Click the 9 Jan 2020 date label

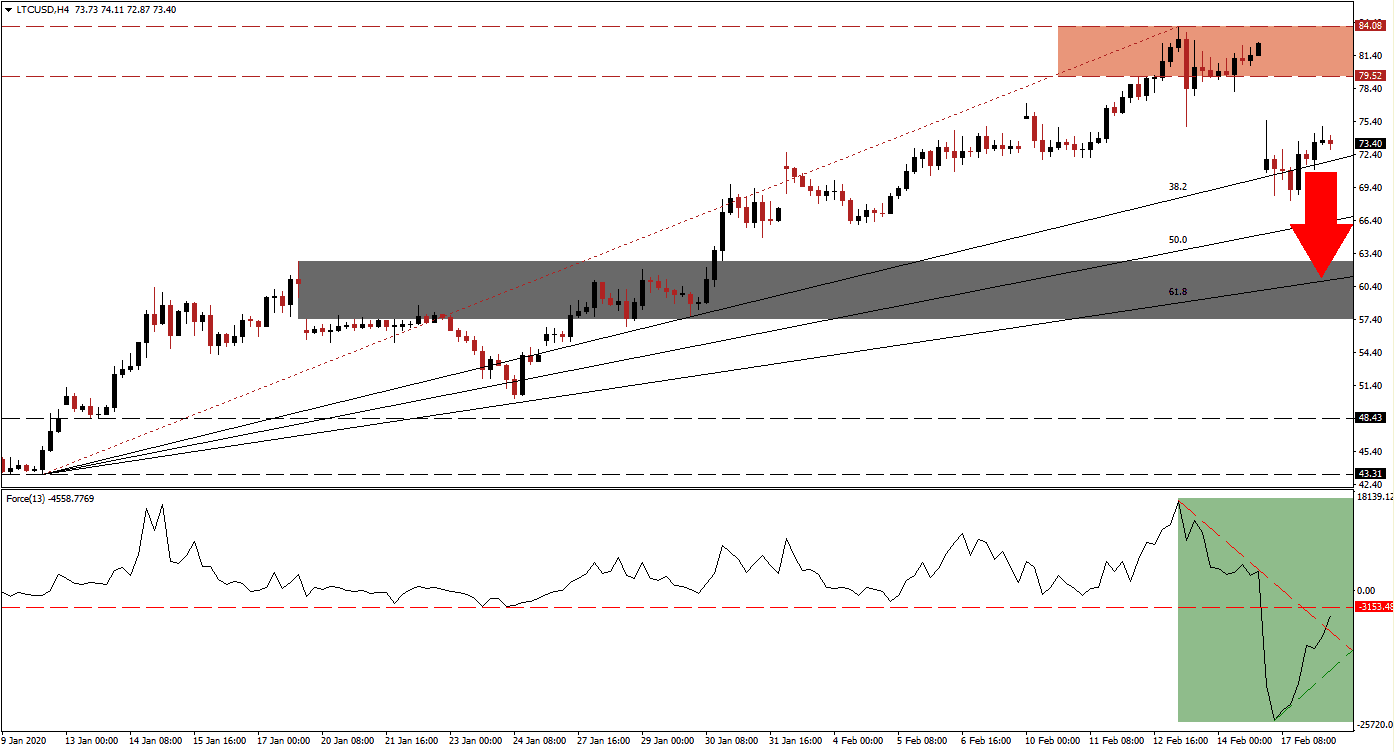[x=27, y=742]
